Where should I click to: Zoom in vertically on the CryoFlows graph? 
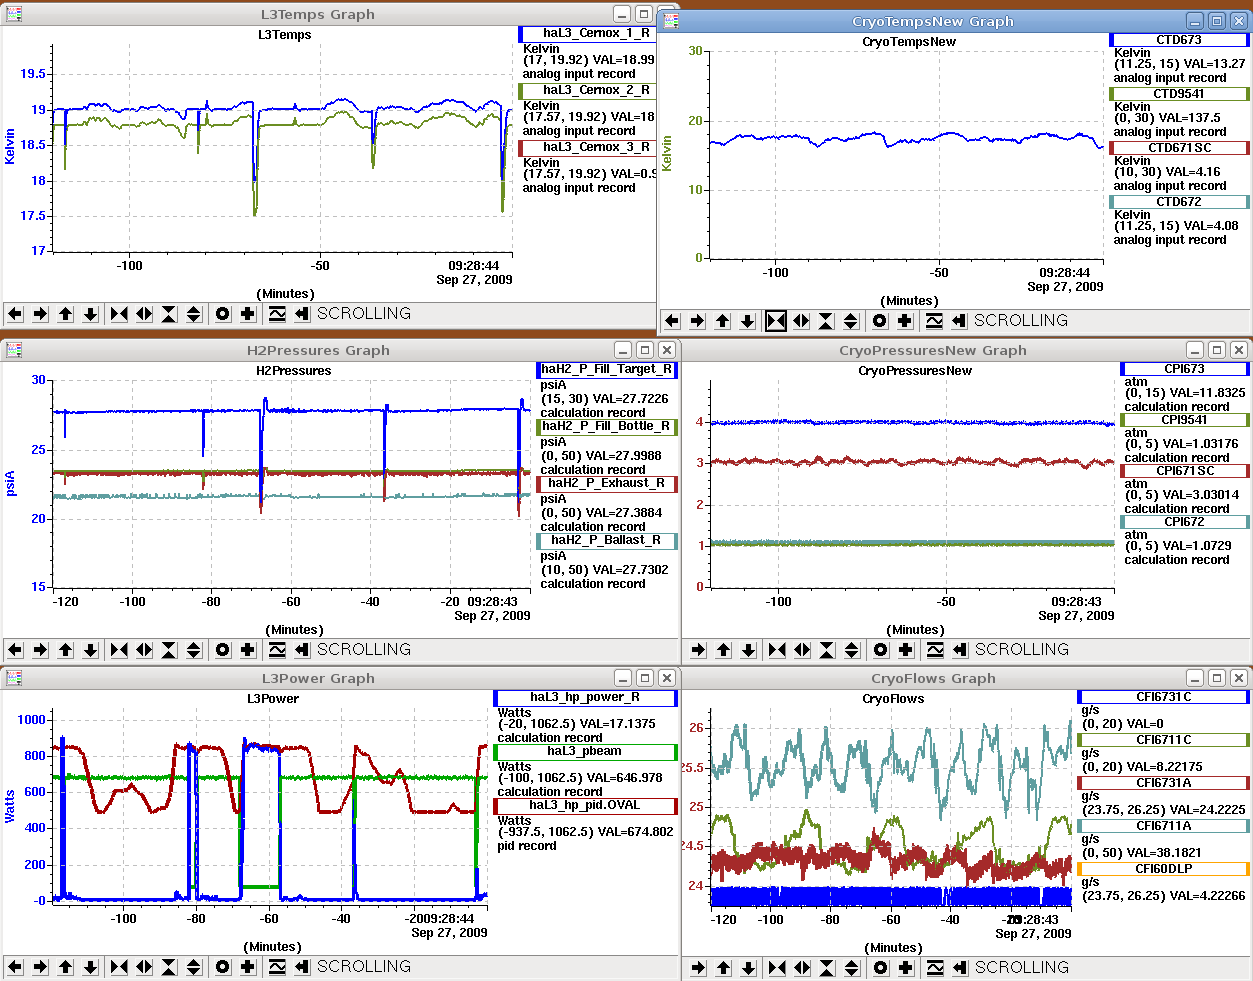click(827, 968)
